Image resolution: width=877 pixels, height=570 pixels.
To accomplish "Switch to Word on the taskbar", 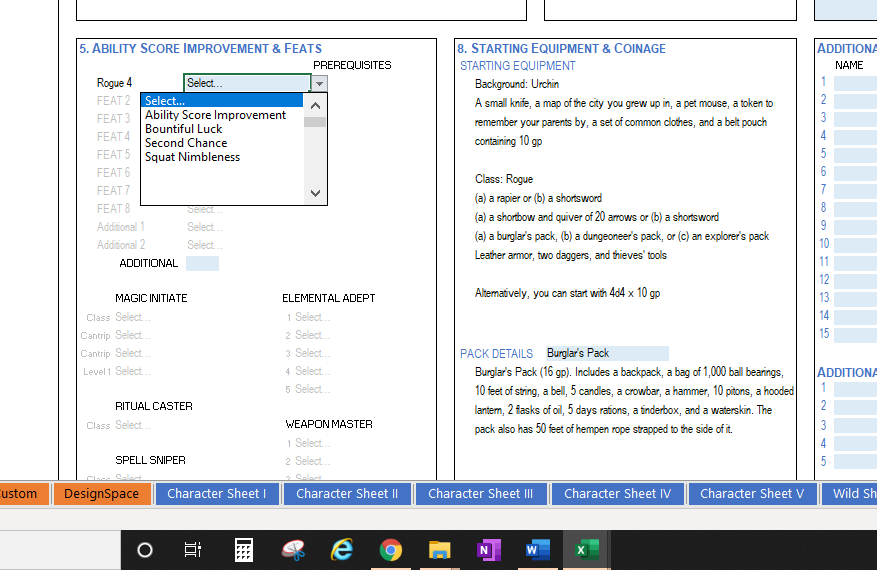I will coord(537,550).
